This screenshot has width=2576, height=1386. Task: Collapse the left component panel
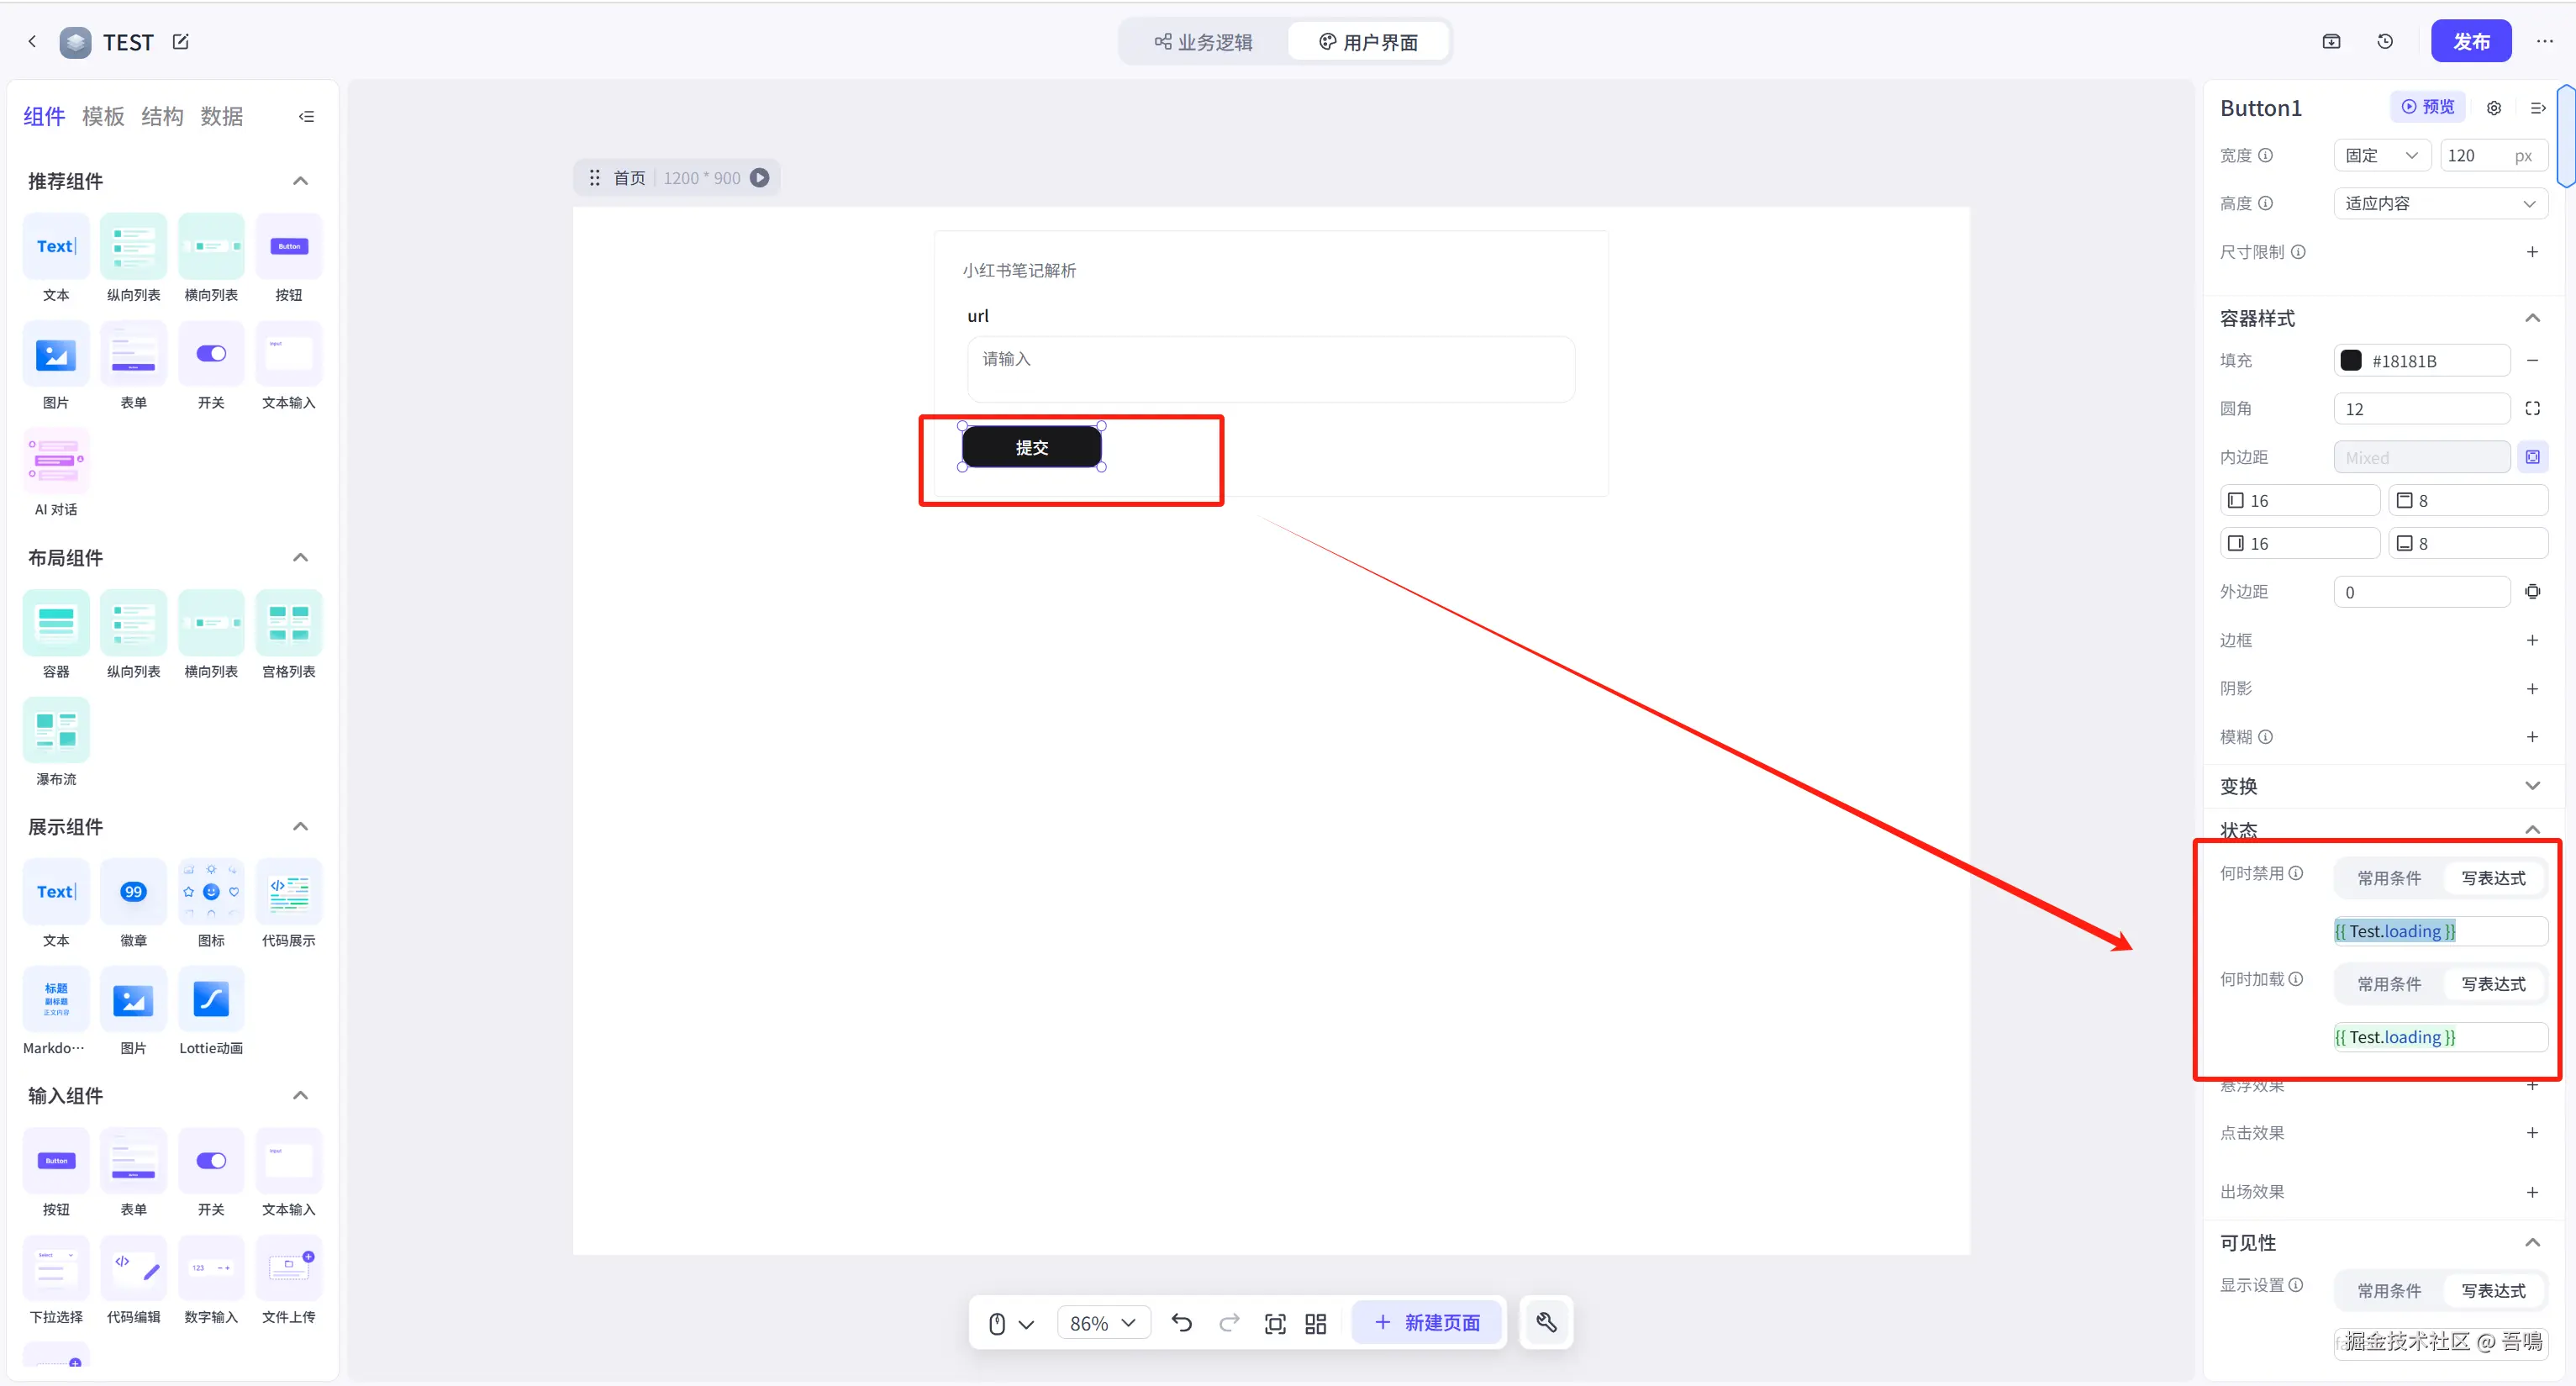point(306,116)
